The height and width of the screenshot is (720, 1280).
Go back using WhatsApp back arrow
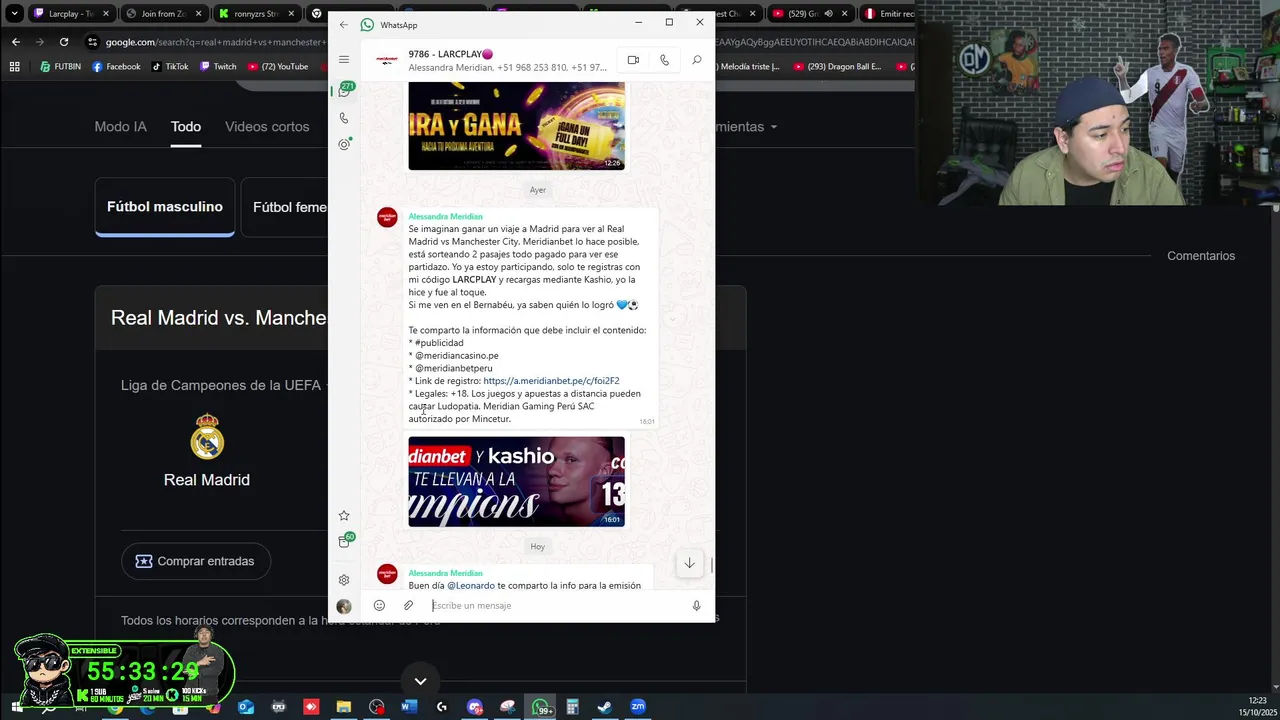(x=344, y=25)
